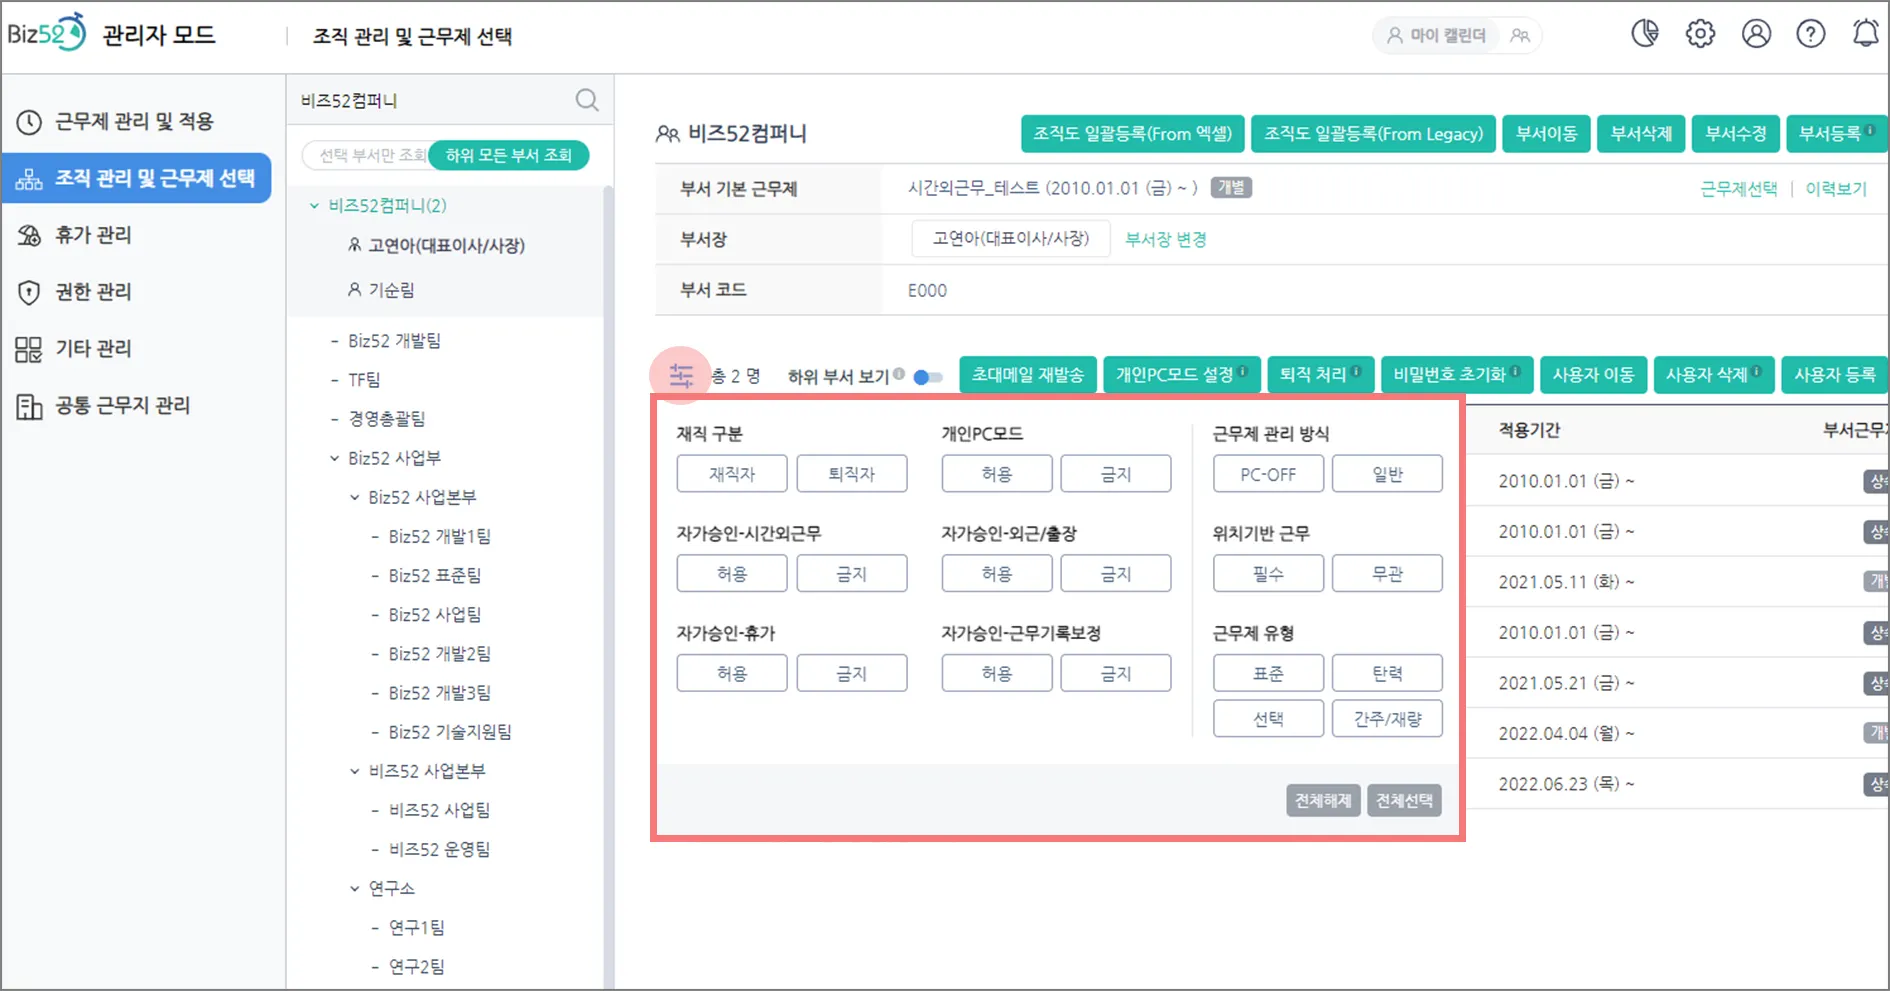Click the 이력보기 link
The image size is (1890, 991).
point(1836,189)
